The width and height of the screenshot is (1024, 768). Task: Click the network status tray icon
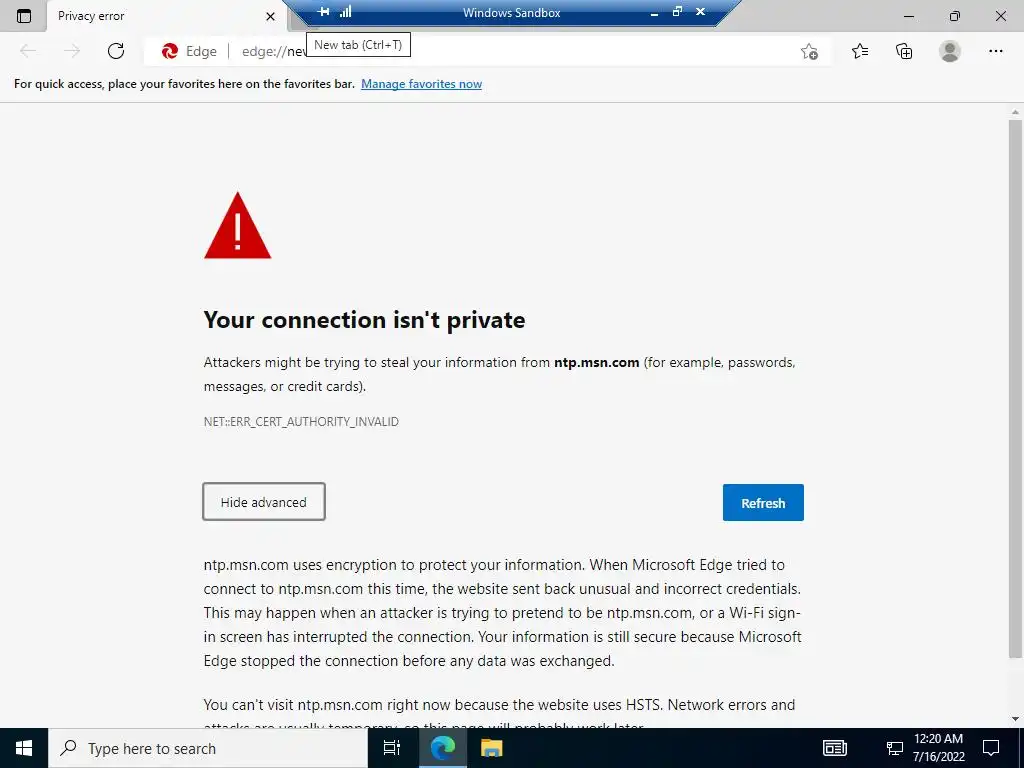(x=894, y=748)
